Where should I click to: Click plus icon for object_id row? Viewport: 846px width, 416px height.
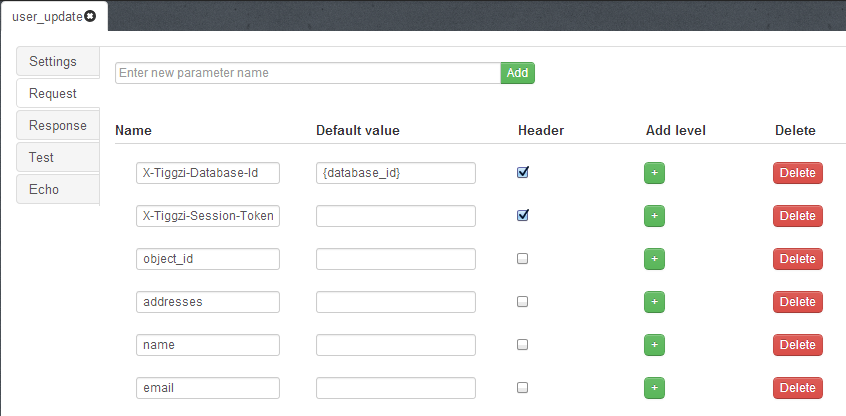tap(654, 259)
